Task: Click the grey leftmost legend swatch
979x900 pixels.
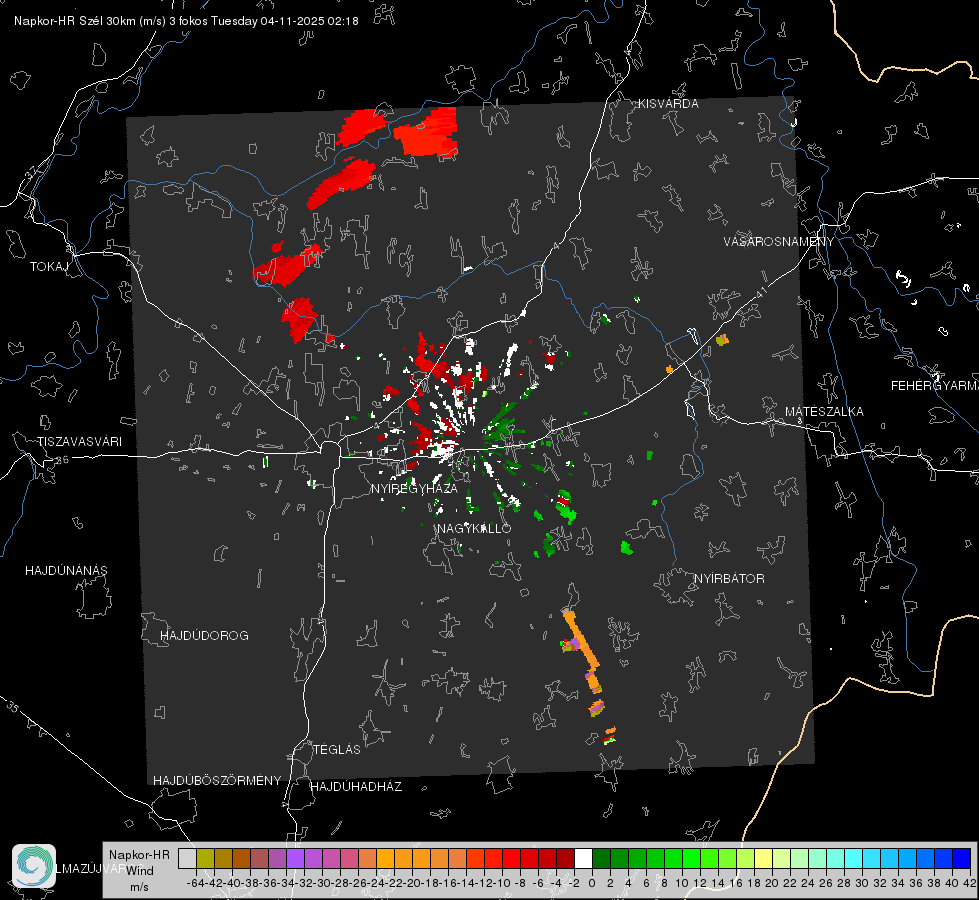Action: (187, 859)
